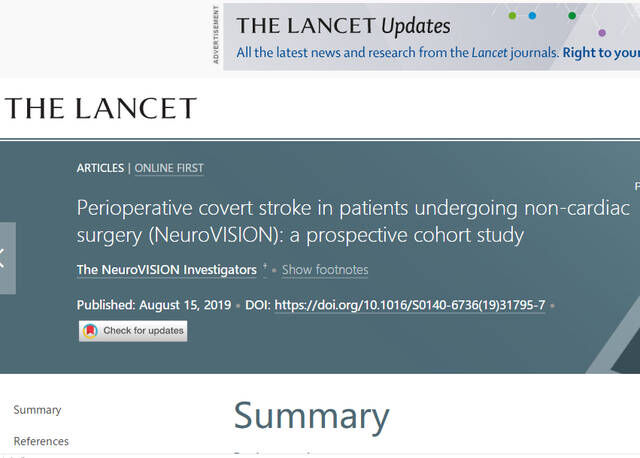Click the large Summary section heading
Viewport: 640px width, 458px height.
pyautogui.click(x=311, y=416)
